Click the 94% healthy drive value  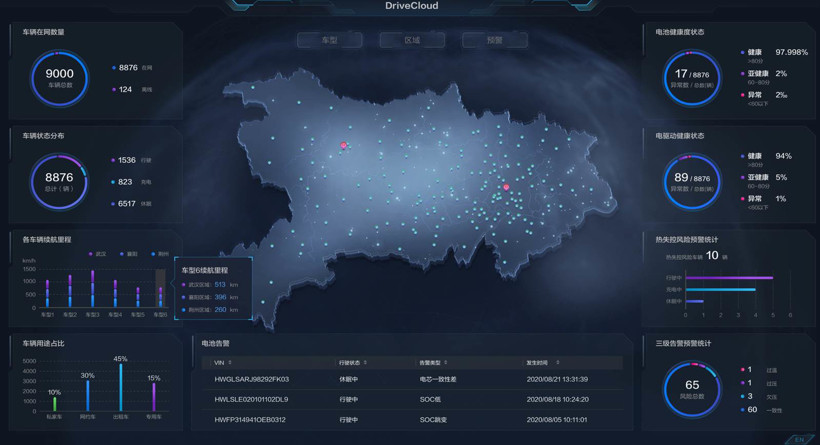pyautogui.click(x=783, y=156)
